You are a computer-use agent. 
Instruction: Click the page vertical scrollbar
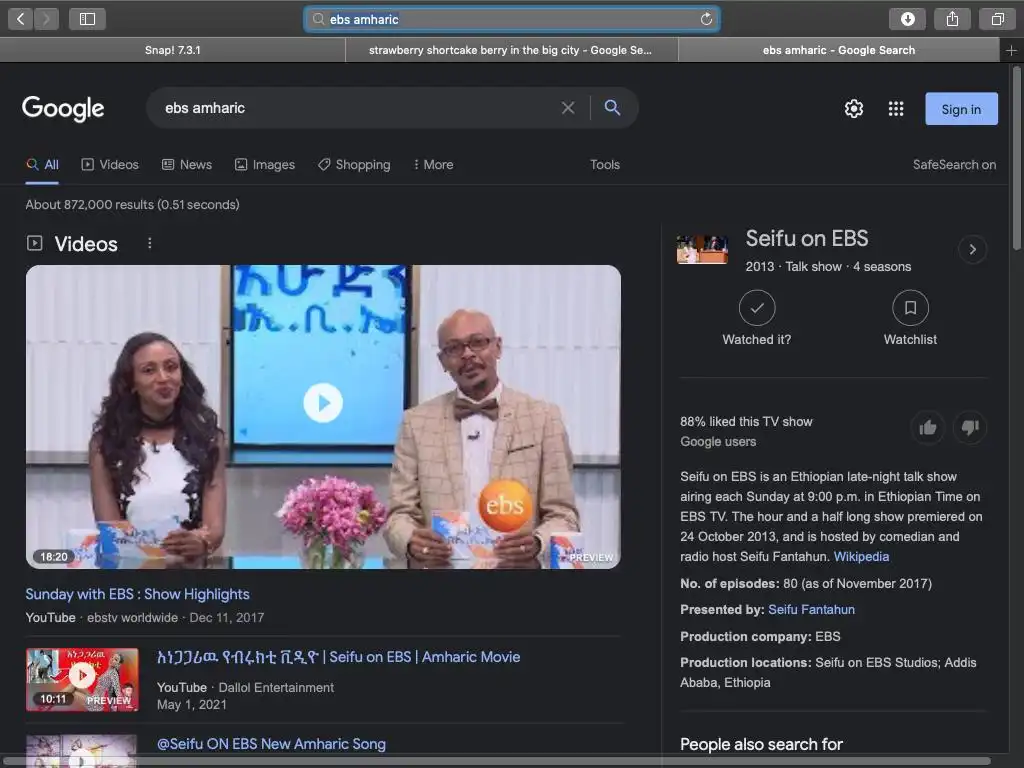click(1017, 157)
